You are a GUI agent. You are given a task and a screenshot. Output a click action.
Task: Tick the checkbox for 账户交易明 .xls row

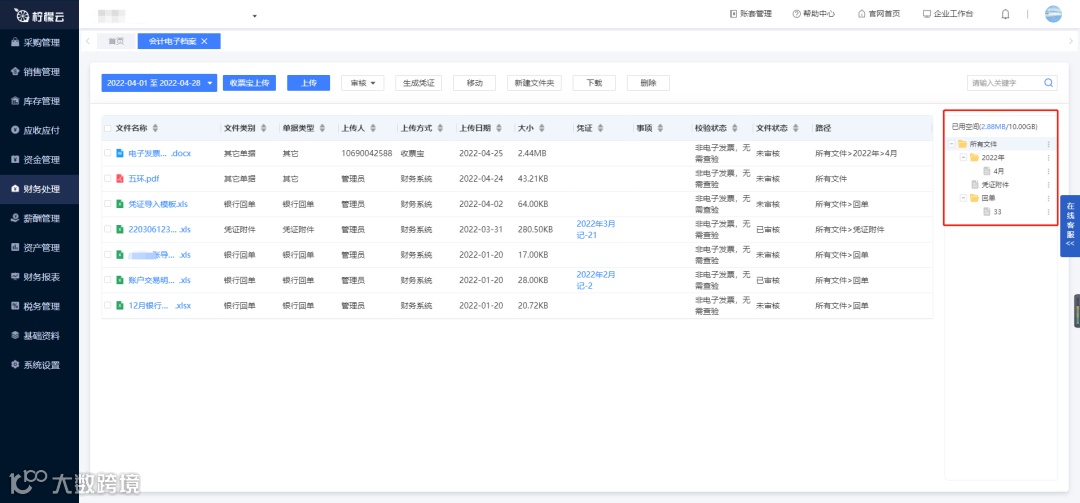[107, 280]
